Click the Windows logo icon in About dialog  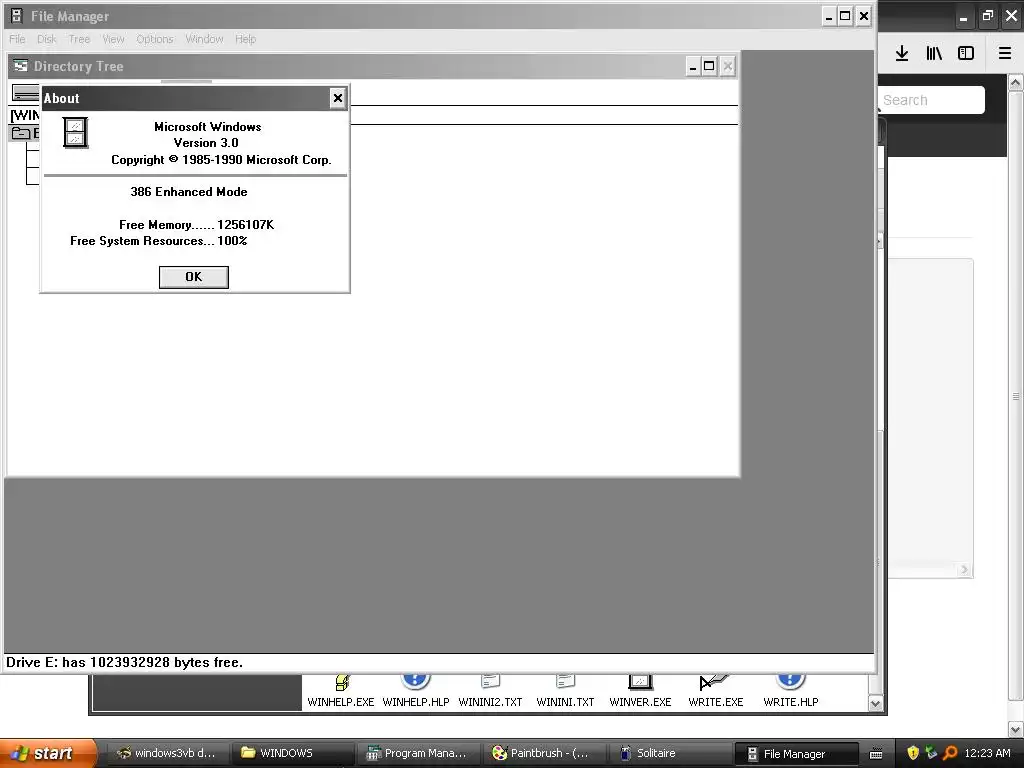click(x=75, y=133)
